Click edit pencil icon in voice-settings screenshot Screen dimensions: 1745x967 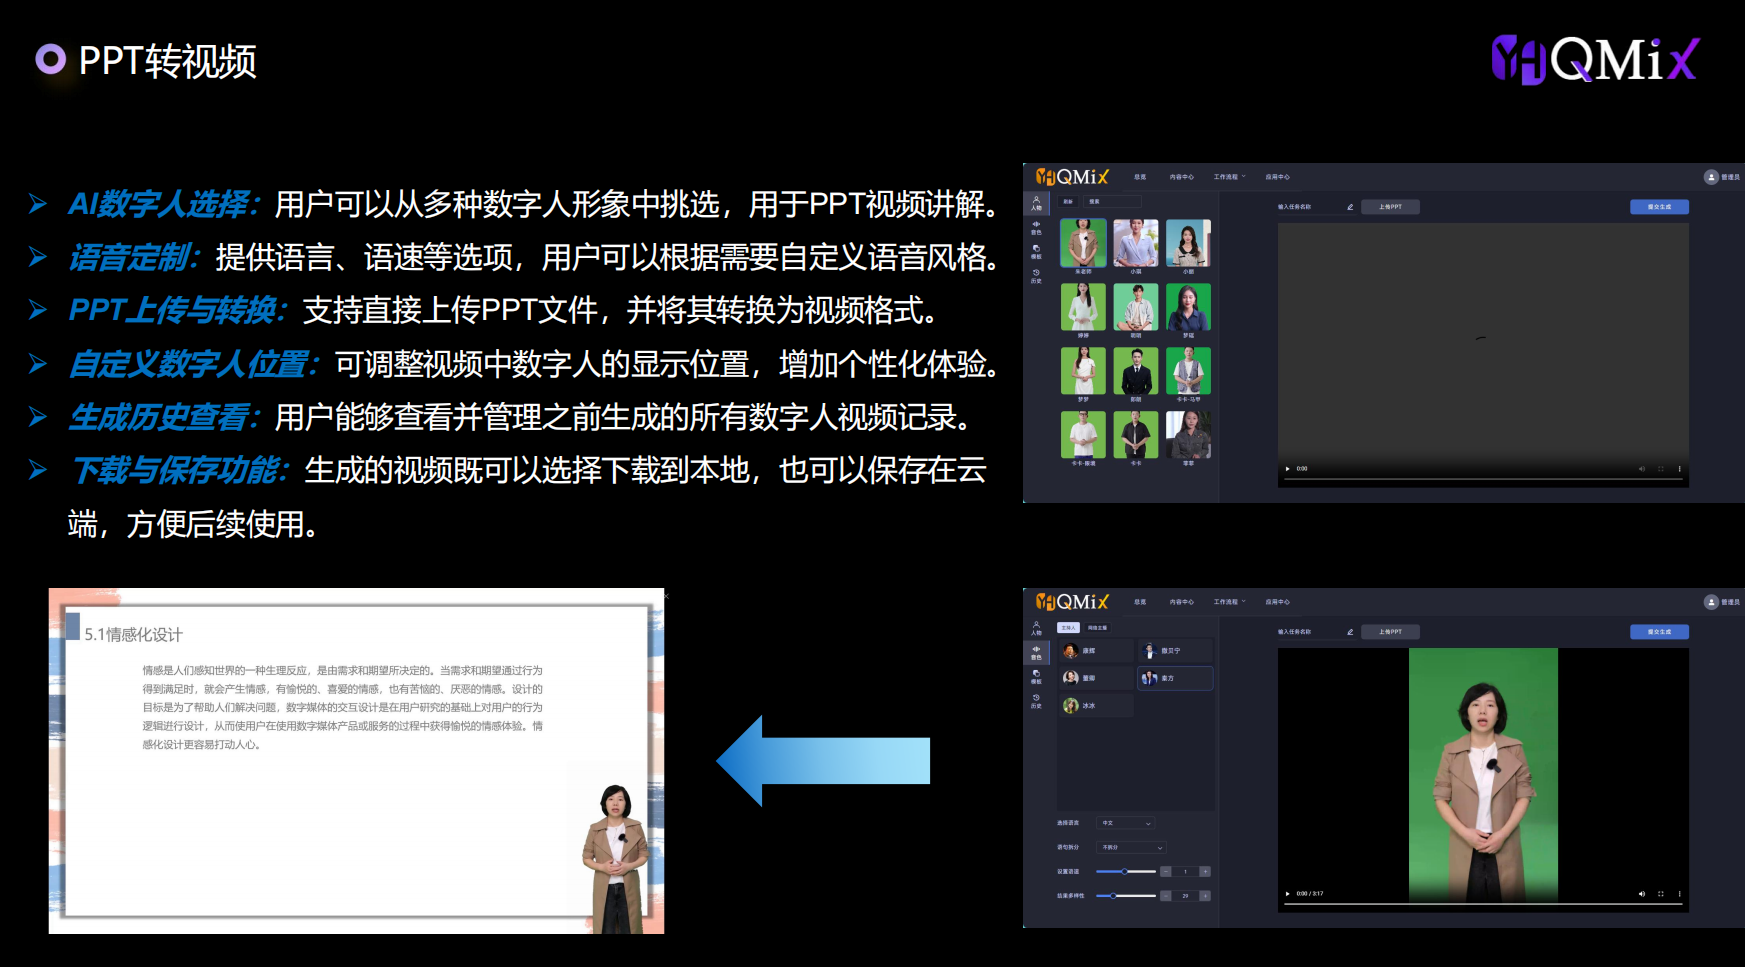tap(1350, 632)
